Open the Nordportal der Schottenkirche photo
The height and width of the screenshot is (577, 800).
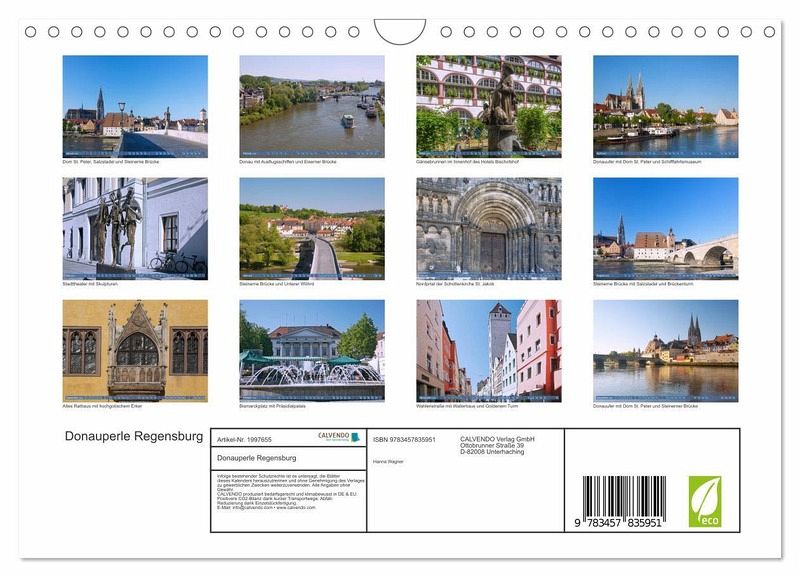coord(489,229)
